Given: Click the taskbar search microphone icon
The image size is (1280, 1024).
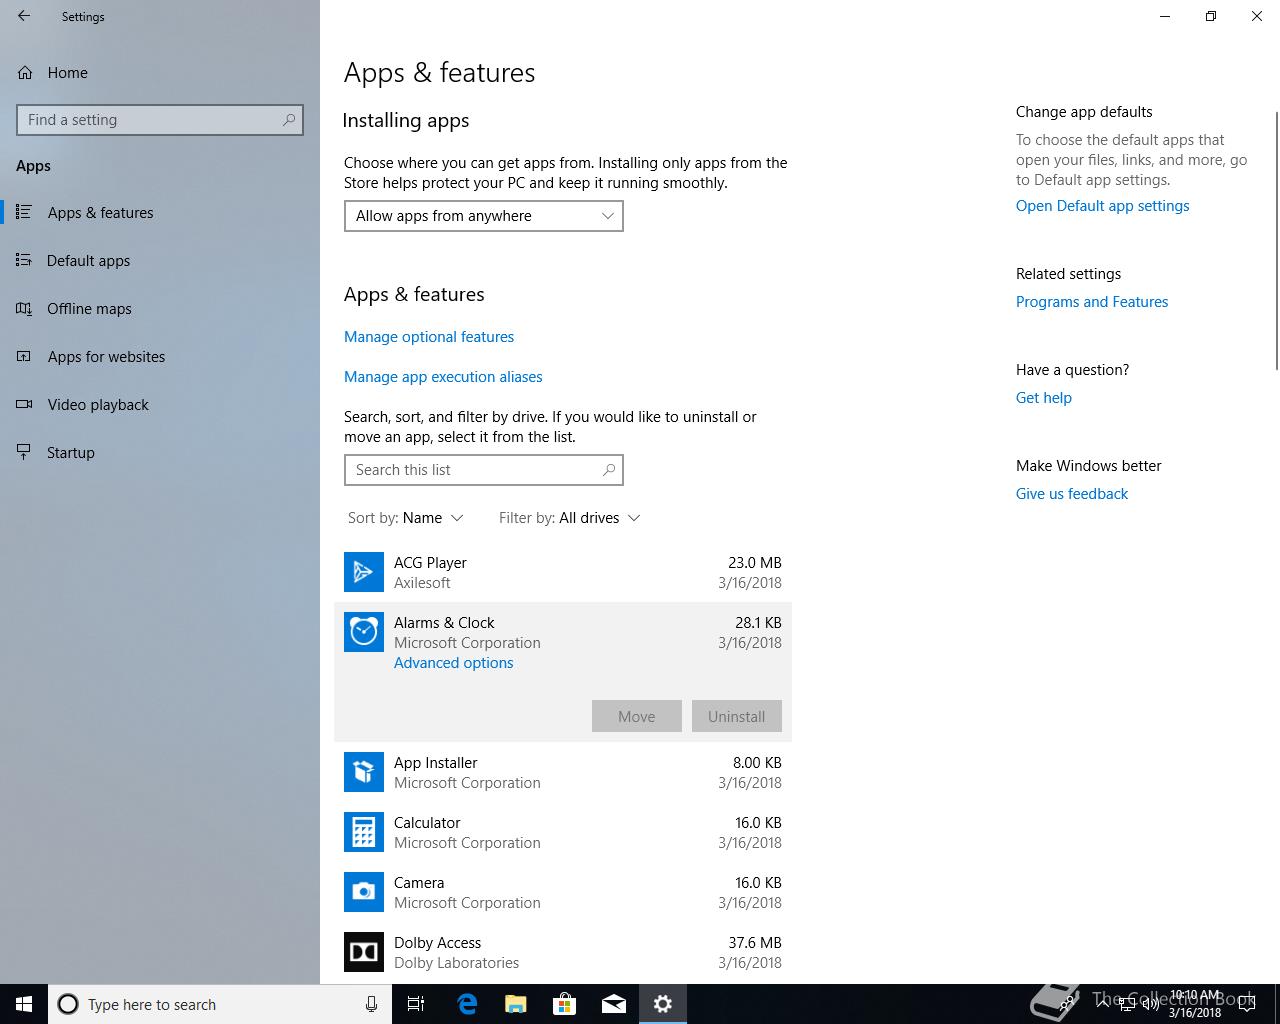Looking at the screenshot, I should pos(371,1004).
